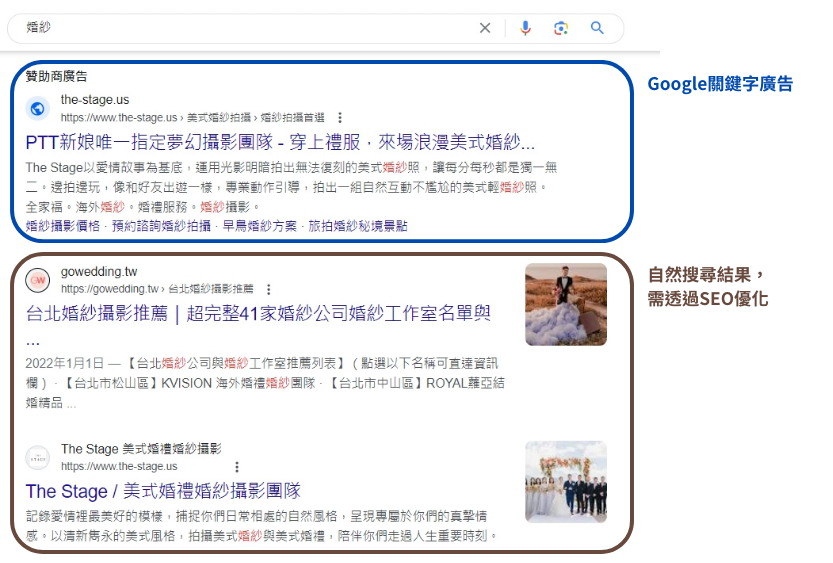Click the couple photo thumbnail for gowedding.tw

pyautogui.click(x=566, y=304)
